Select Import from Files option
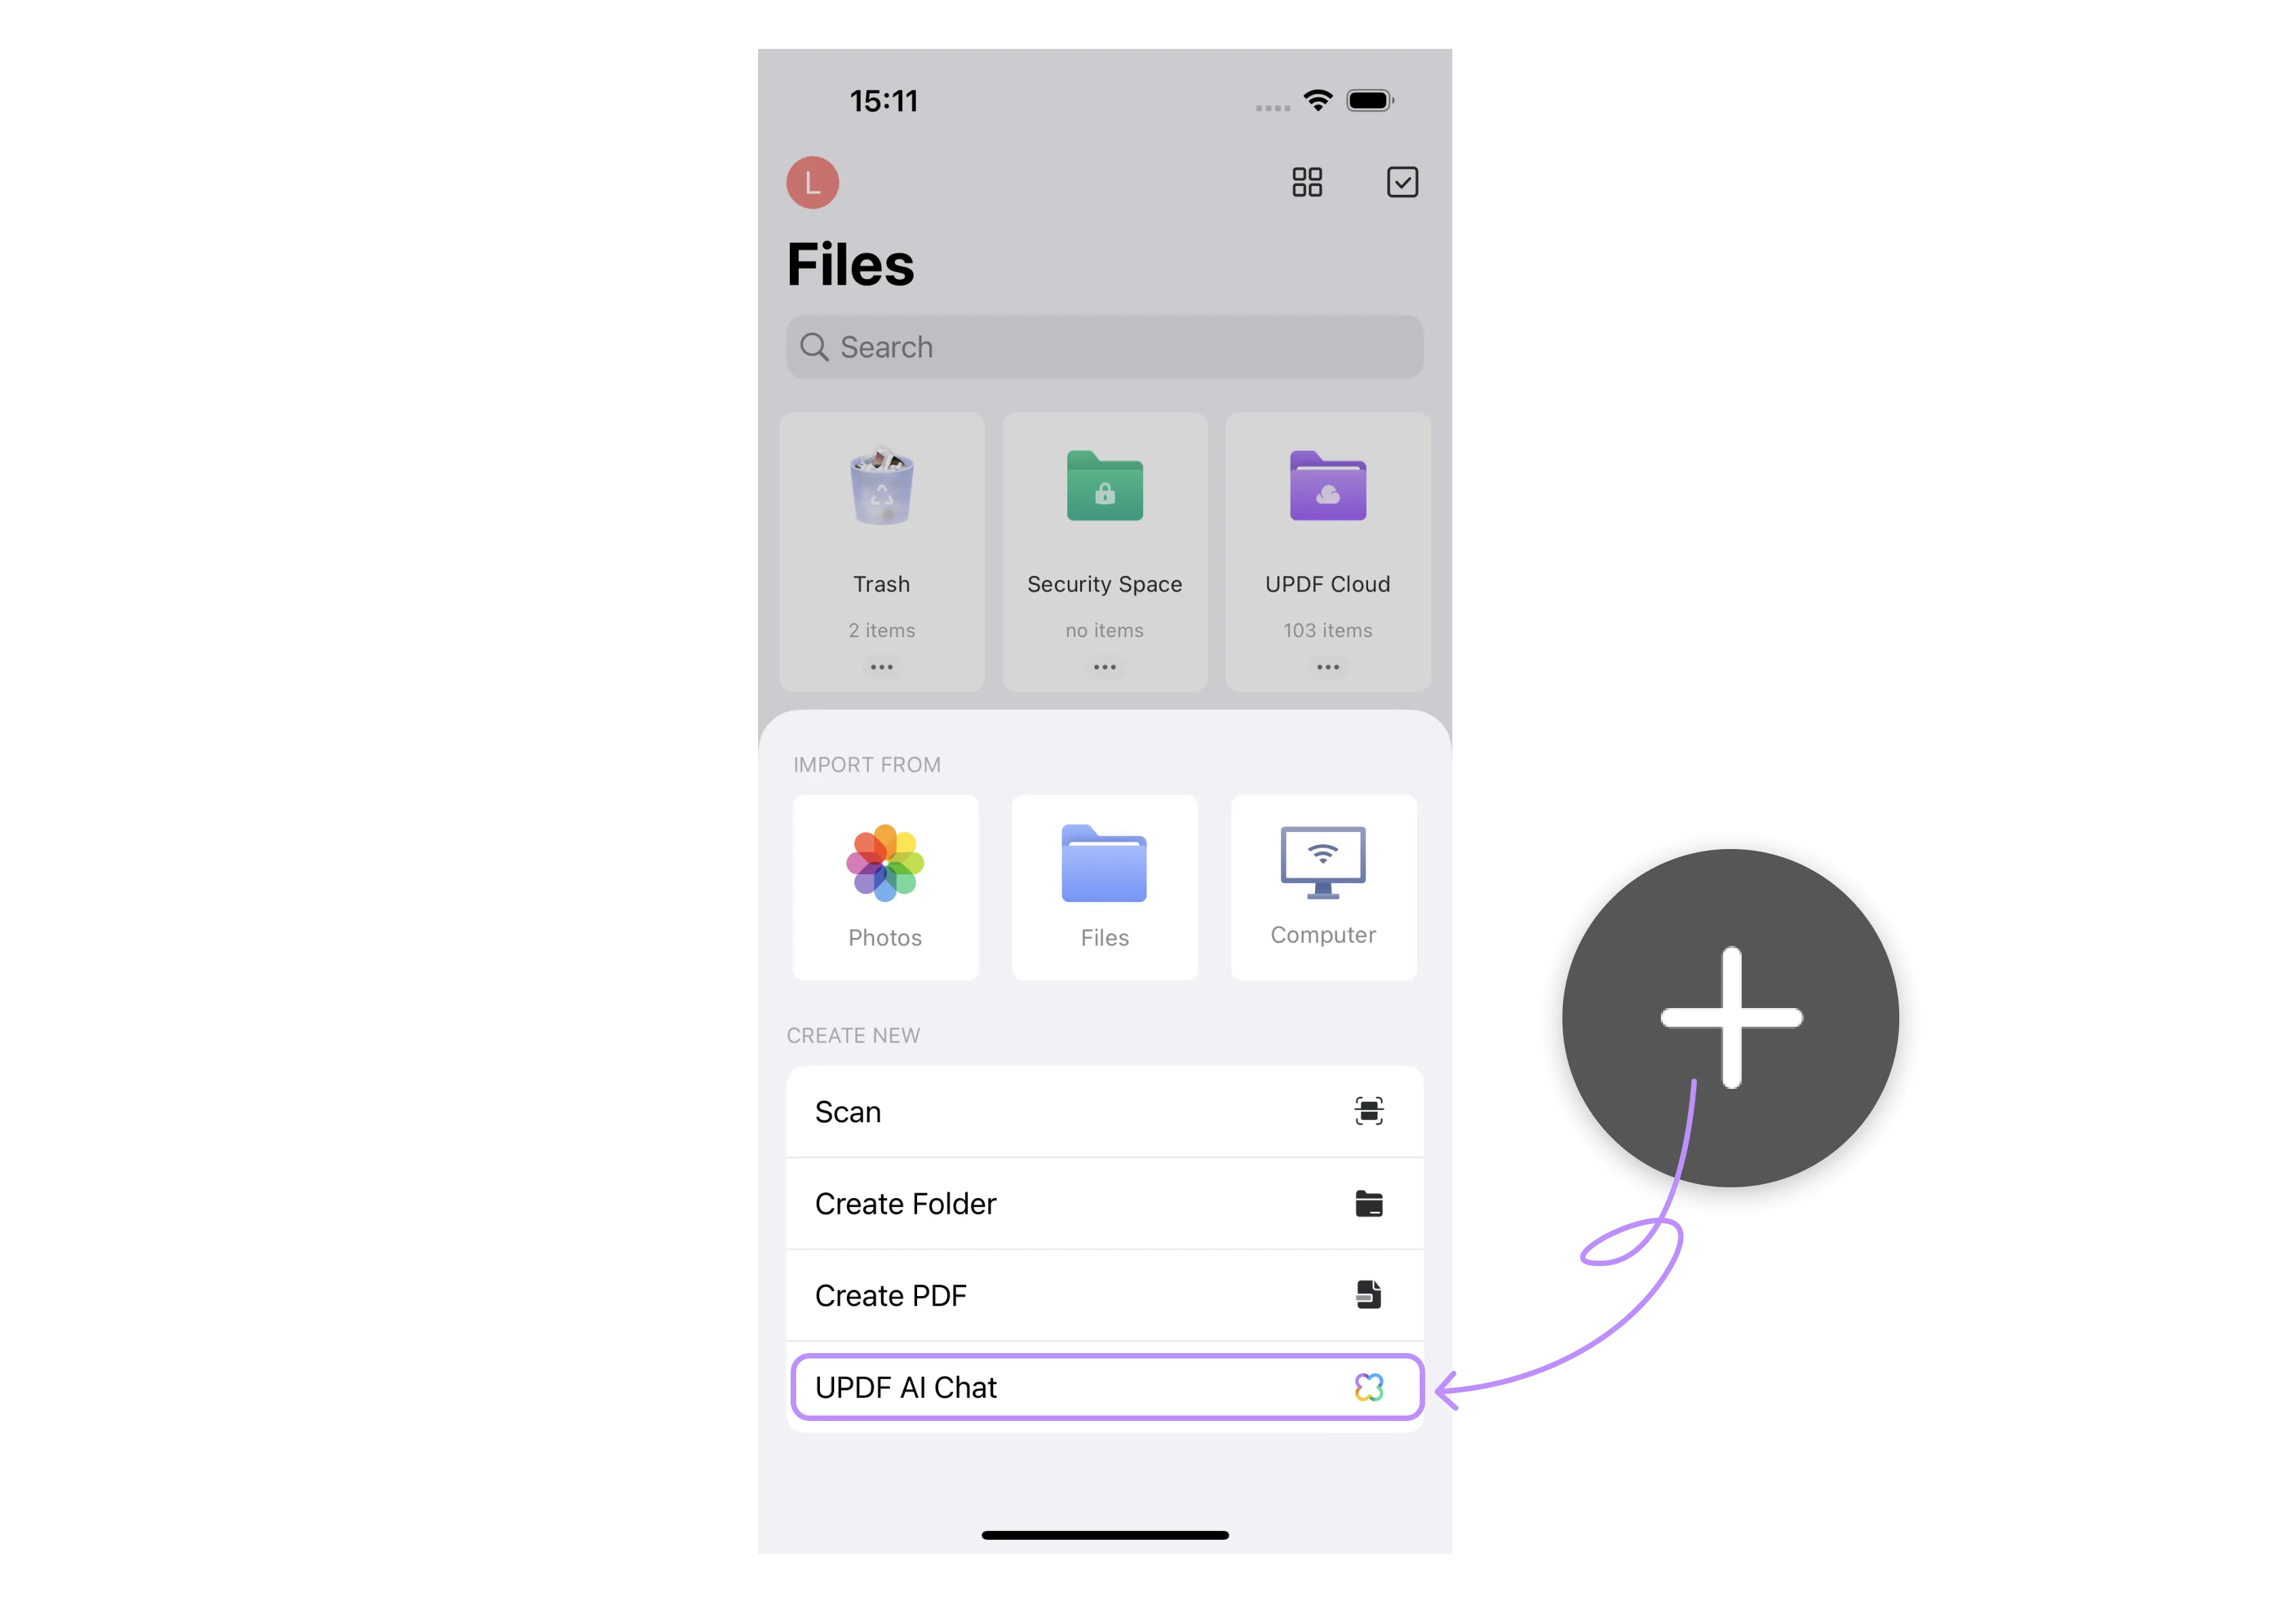 (1102, 882)
